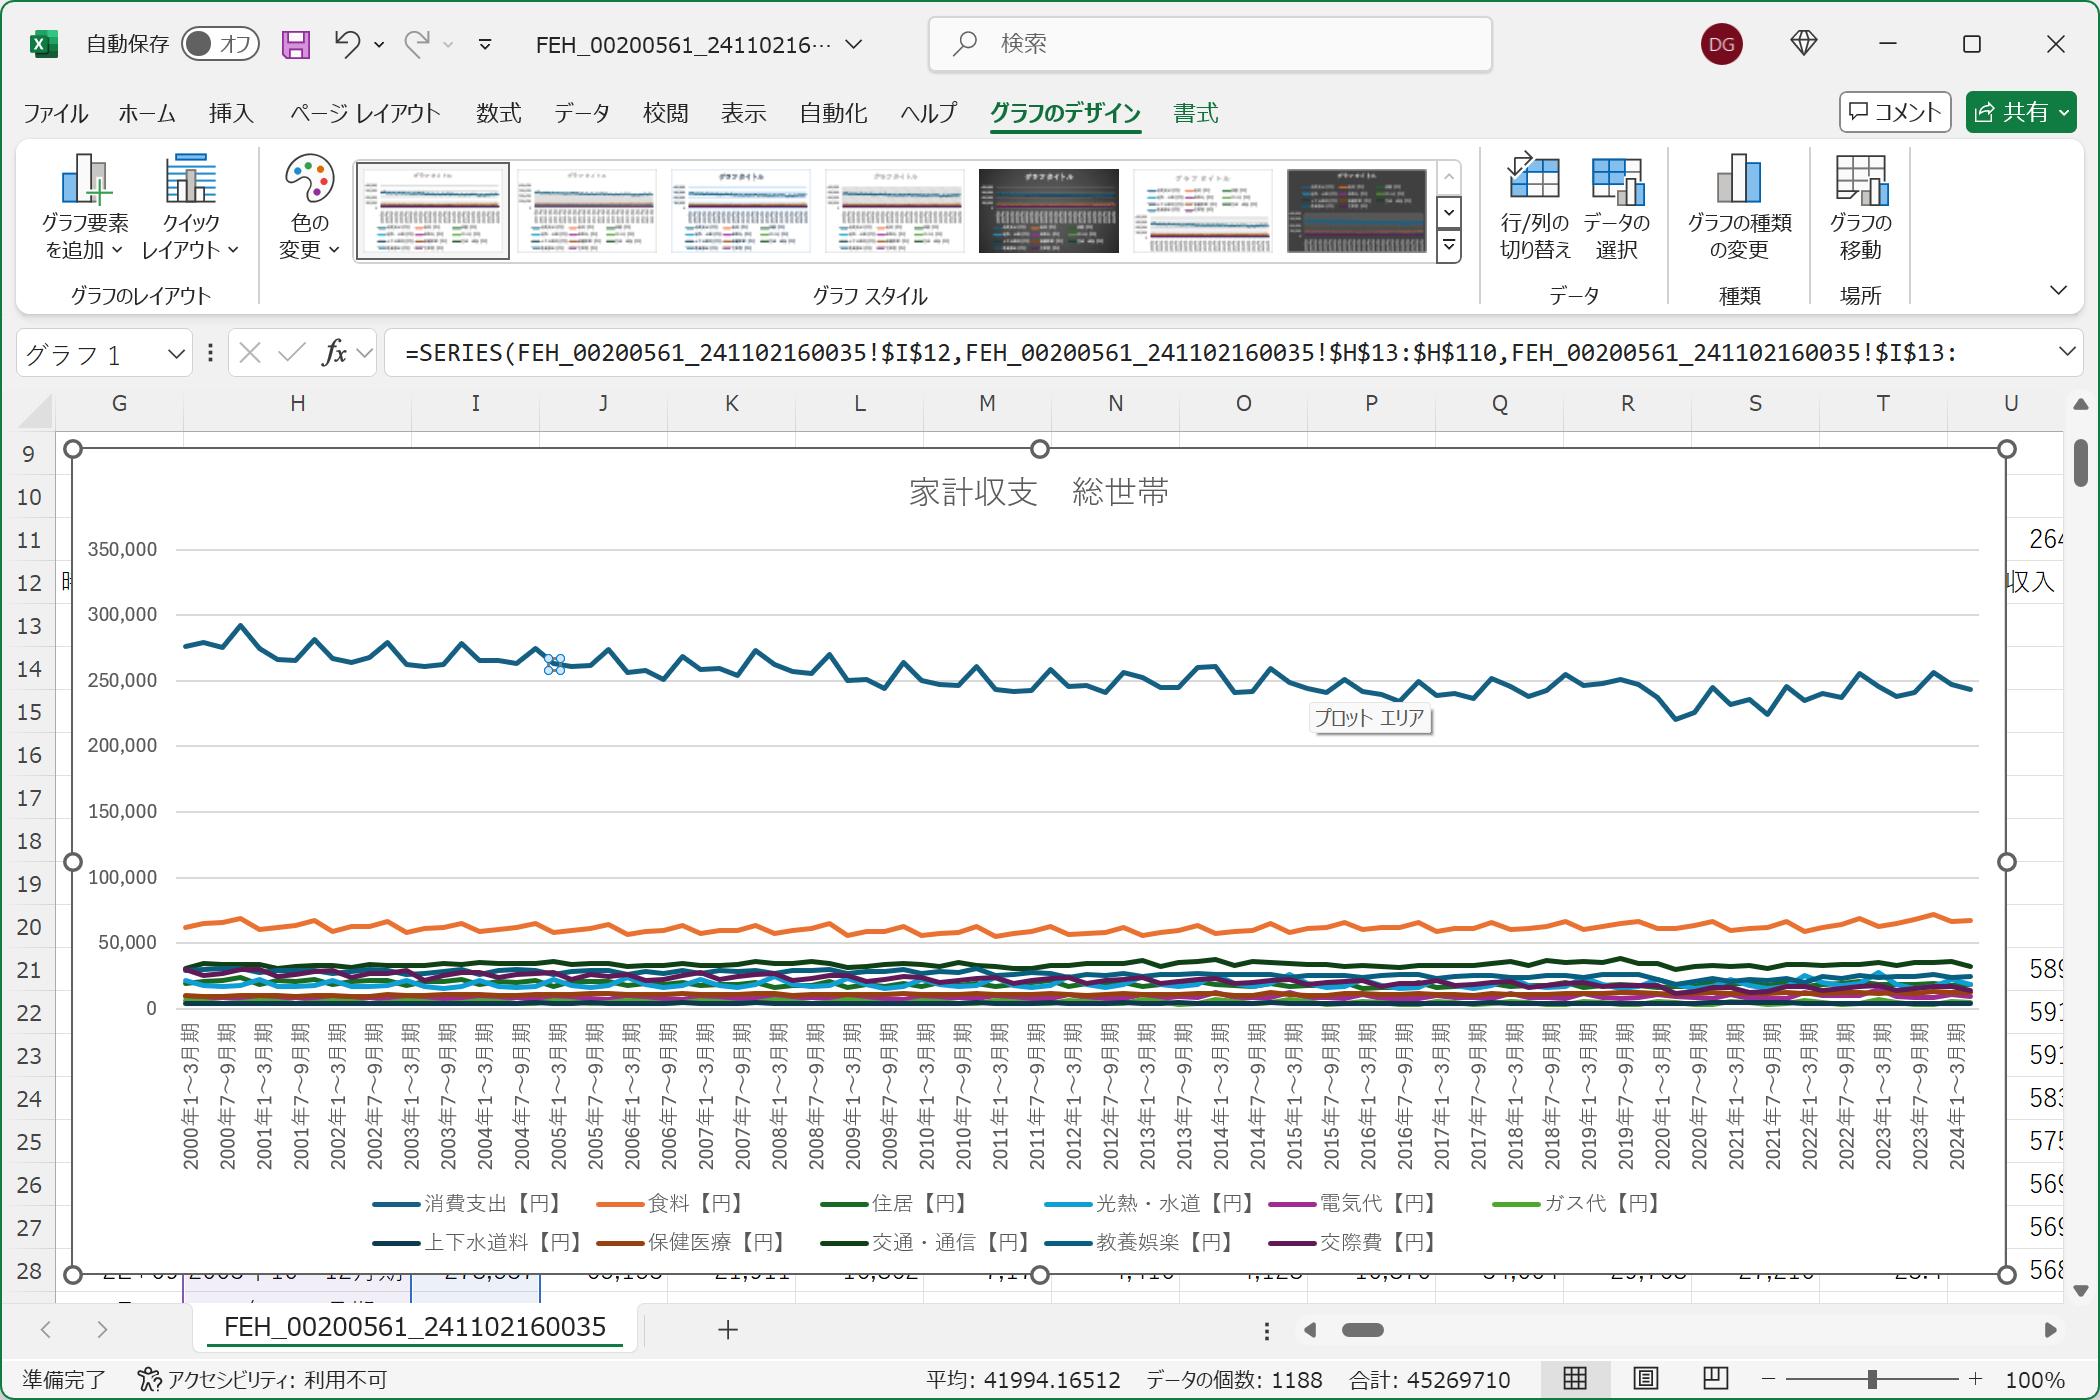Open name box dropdown グラフ 1

[176, 354]
